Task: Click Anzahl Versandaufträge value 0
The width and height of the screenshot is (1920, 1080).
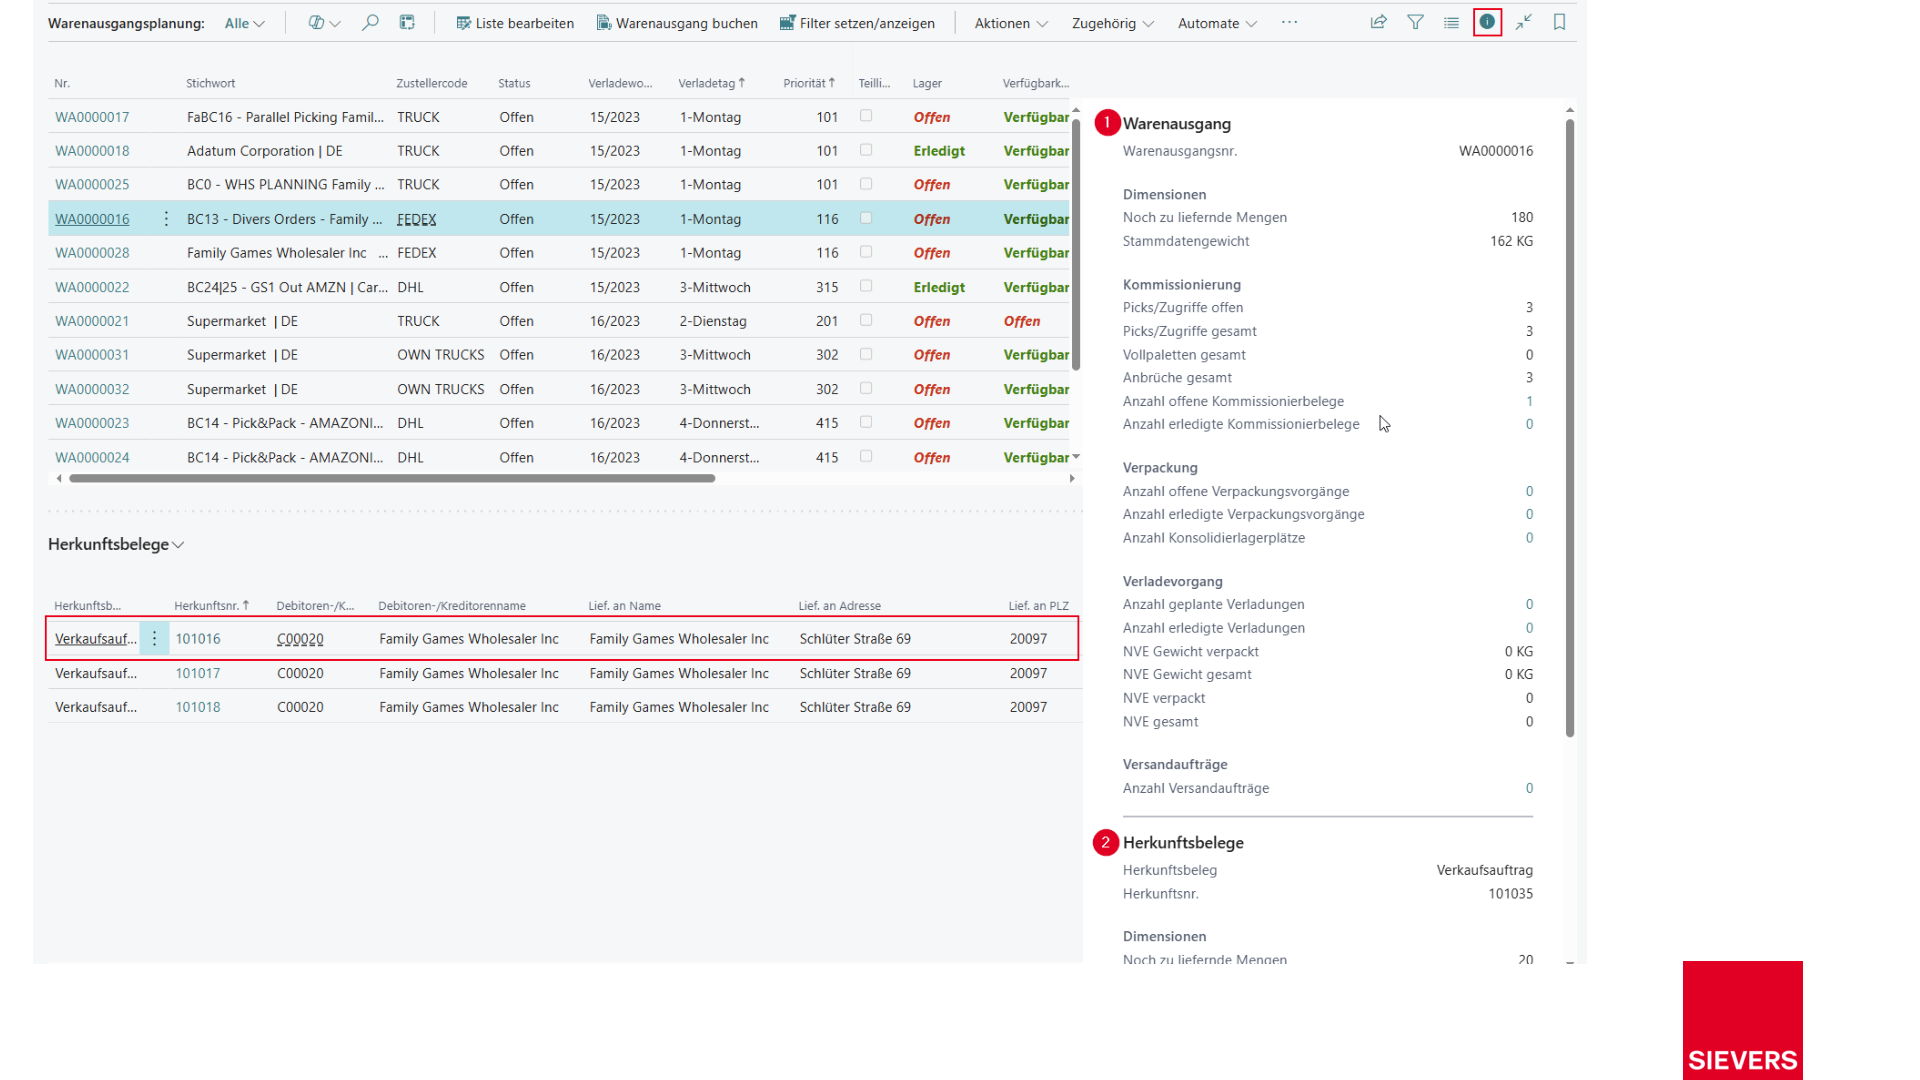Action: click(x=1529, y=788)
